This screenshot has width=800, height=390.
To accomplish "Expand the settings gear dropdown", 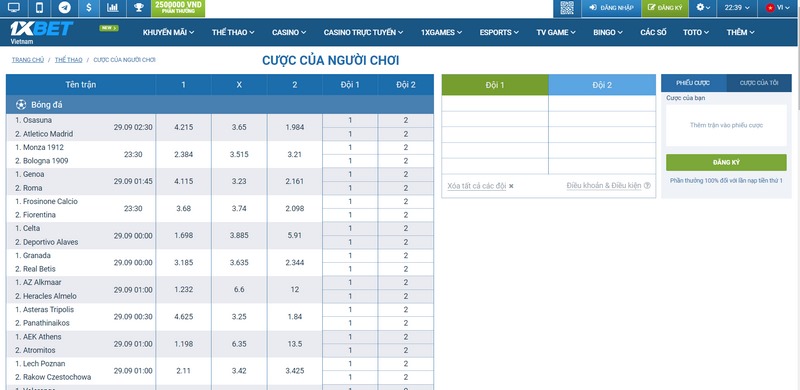I will pos(703,8).
